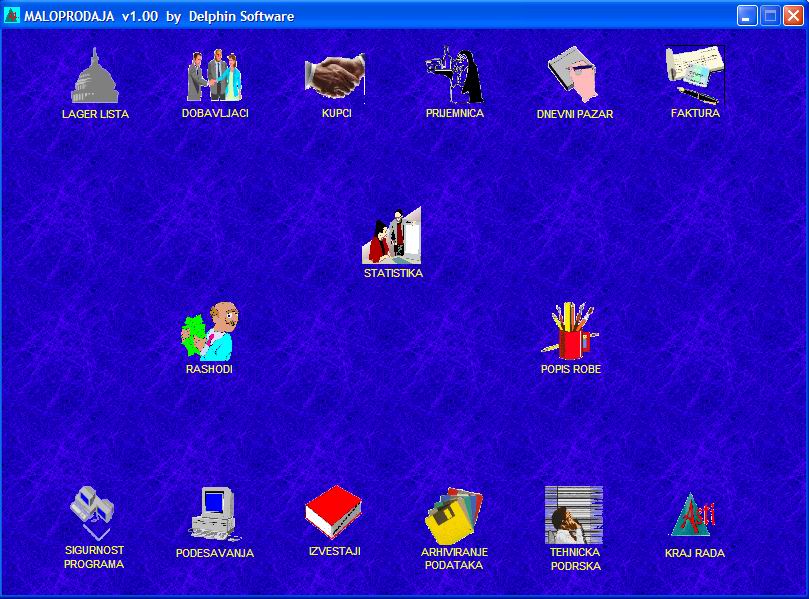Click the STATISTIKA label
Screen dimensions: 809x599
click(x=393, y=273)
